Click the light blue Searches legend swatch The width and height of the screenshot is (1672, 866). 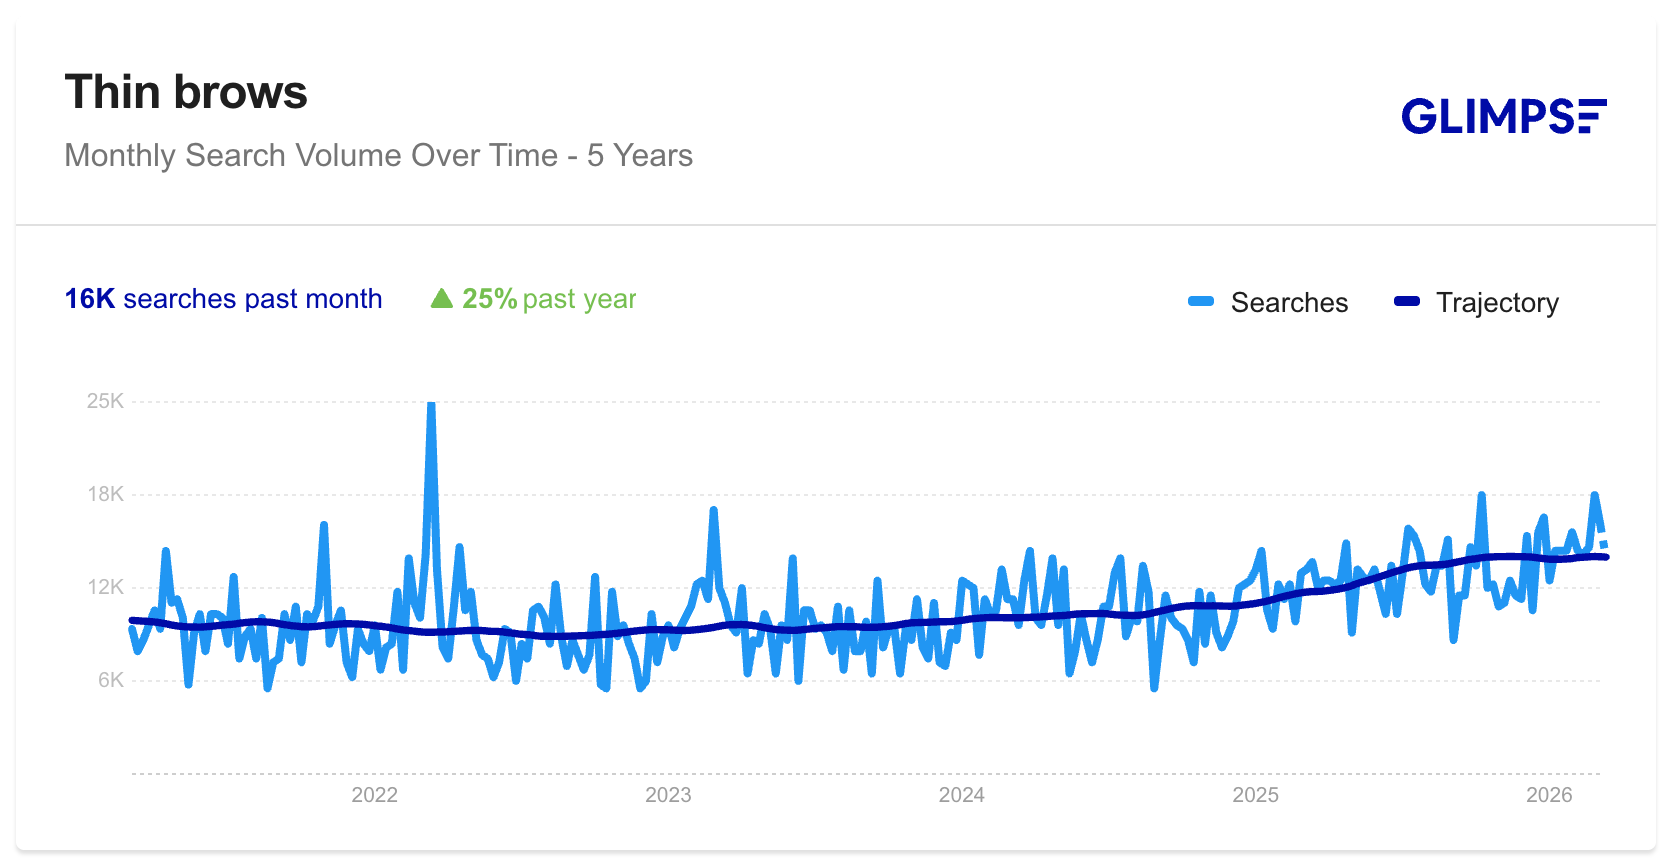tap(1200, 302)
